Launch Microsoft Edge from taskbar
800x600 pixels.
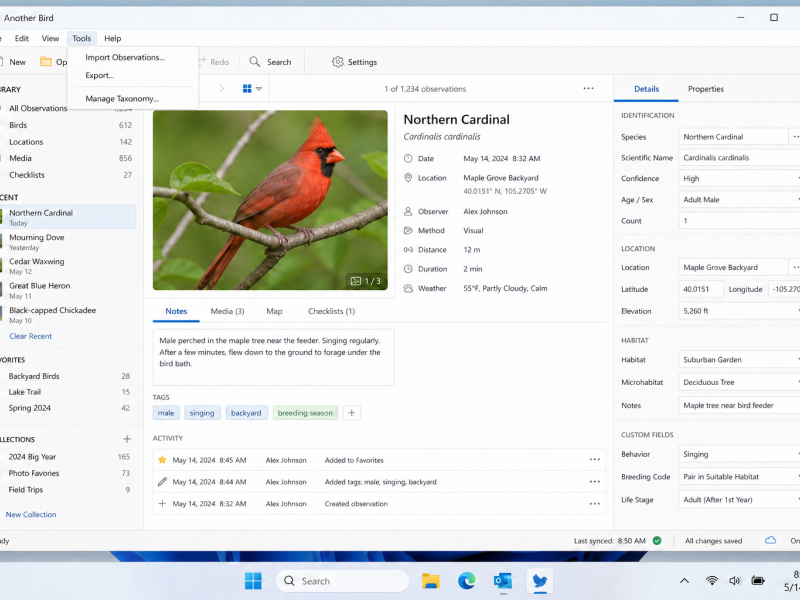[466, 581]
